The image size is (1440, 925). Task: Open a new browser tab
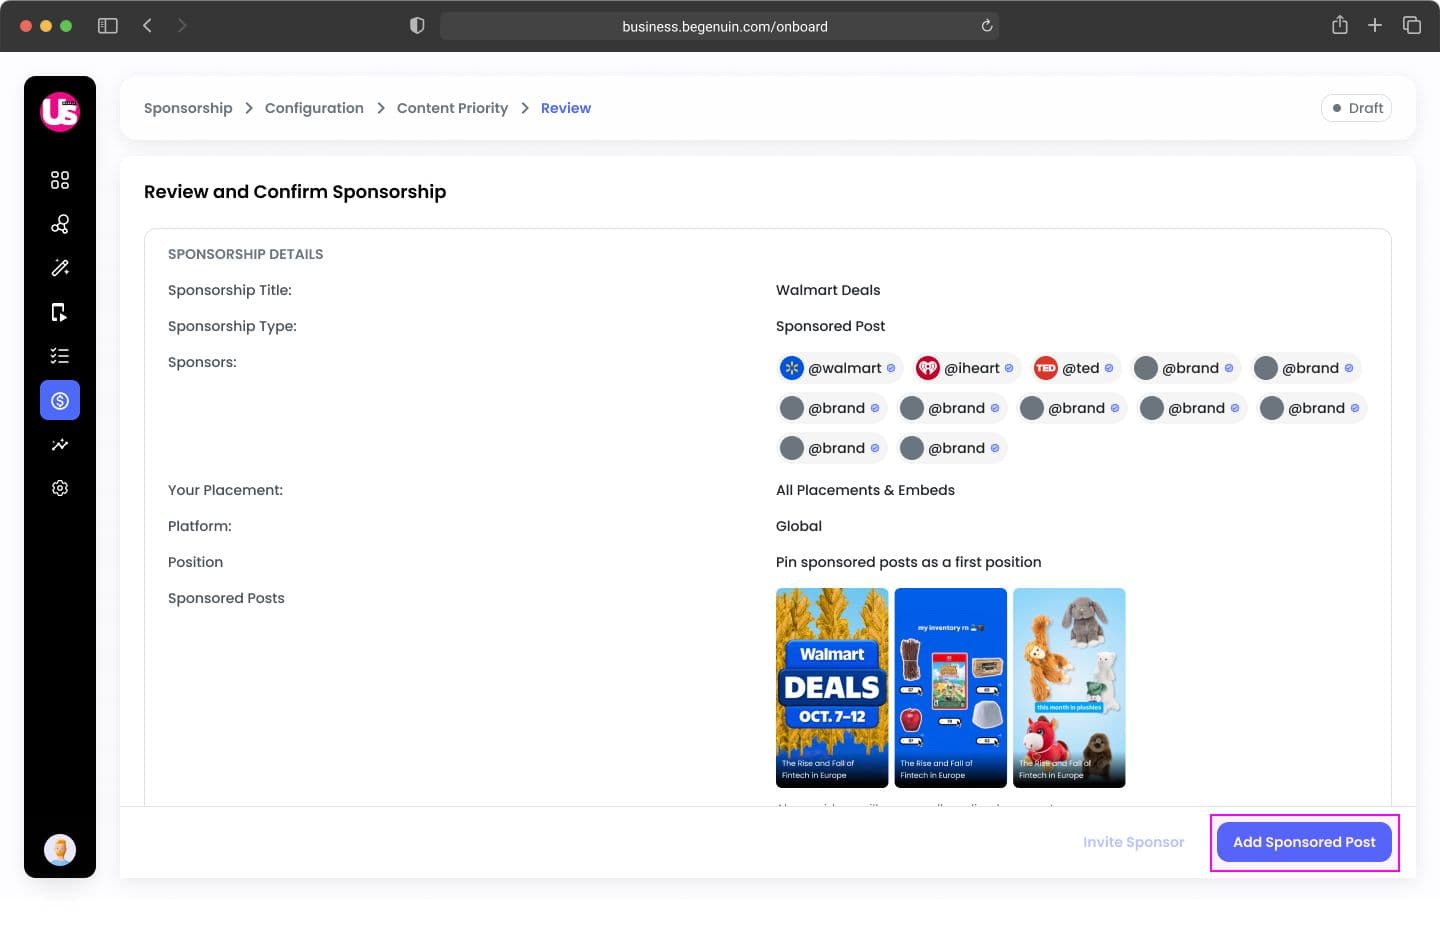click(1375, 26)
